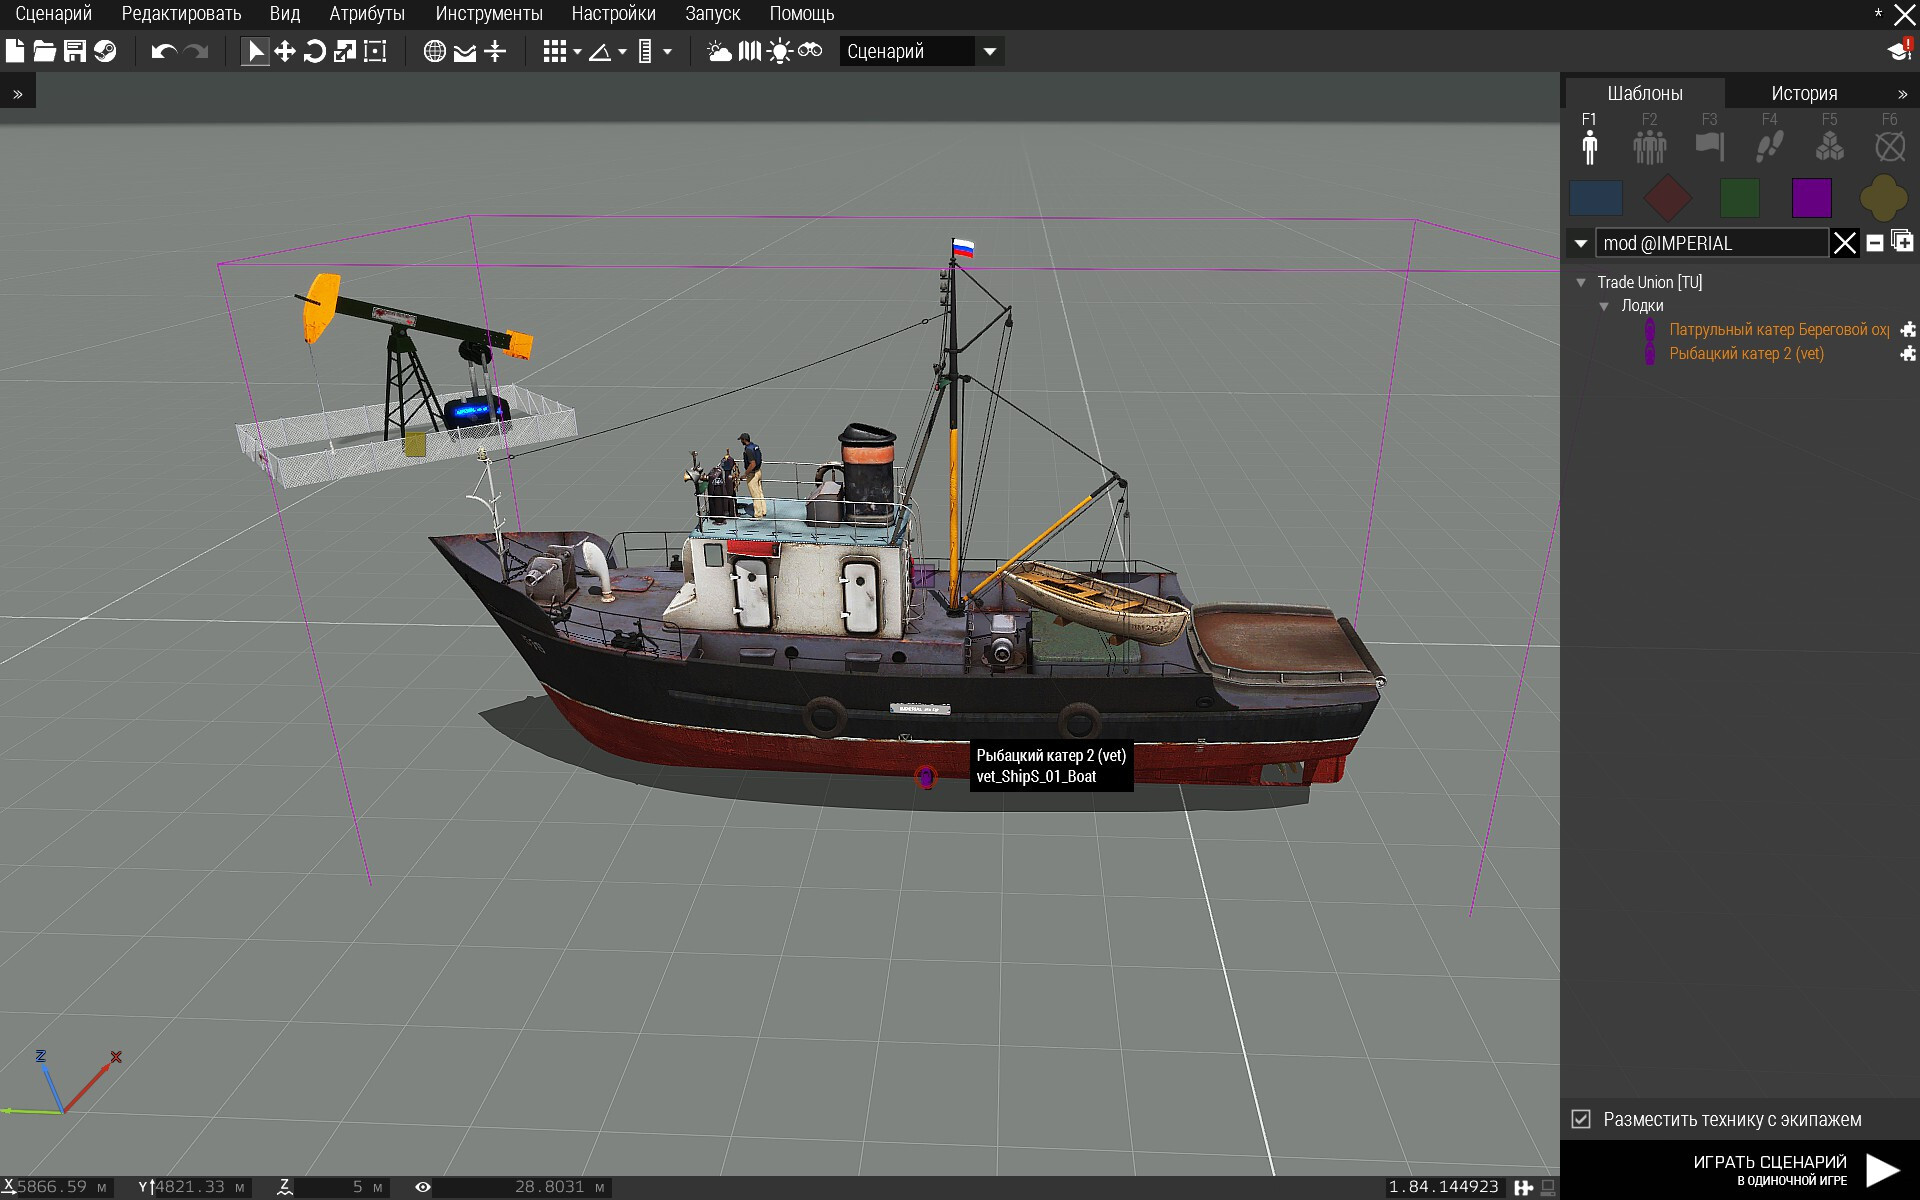Select the Move widget tool

pyautogui.click(x=285, y=52)
